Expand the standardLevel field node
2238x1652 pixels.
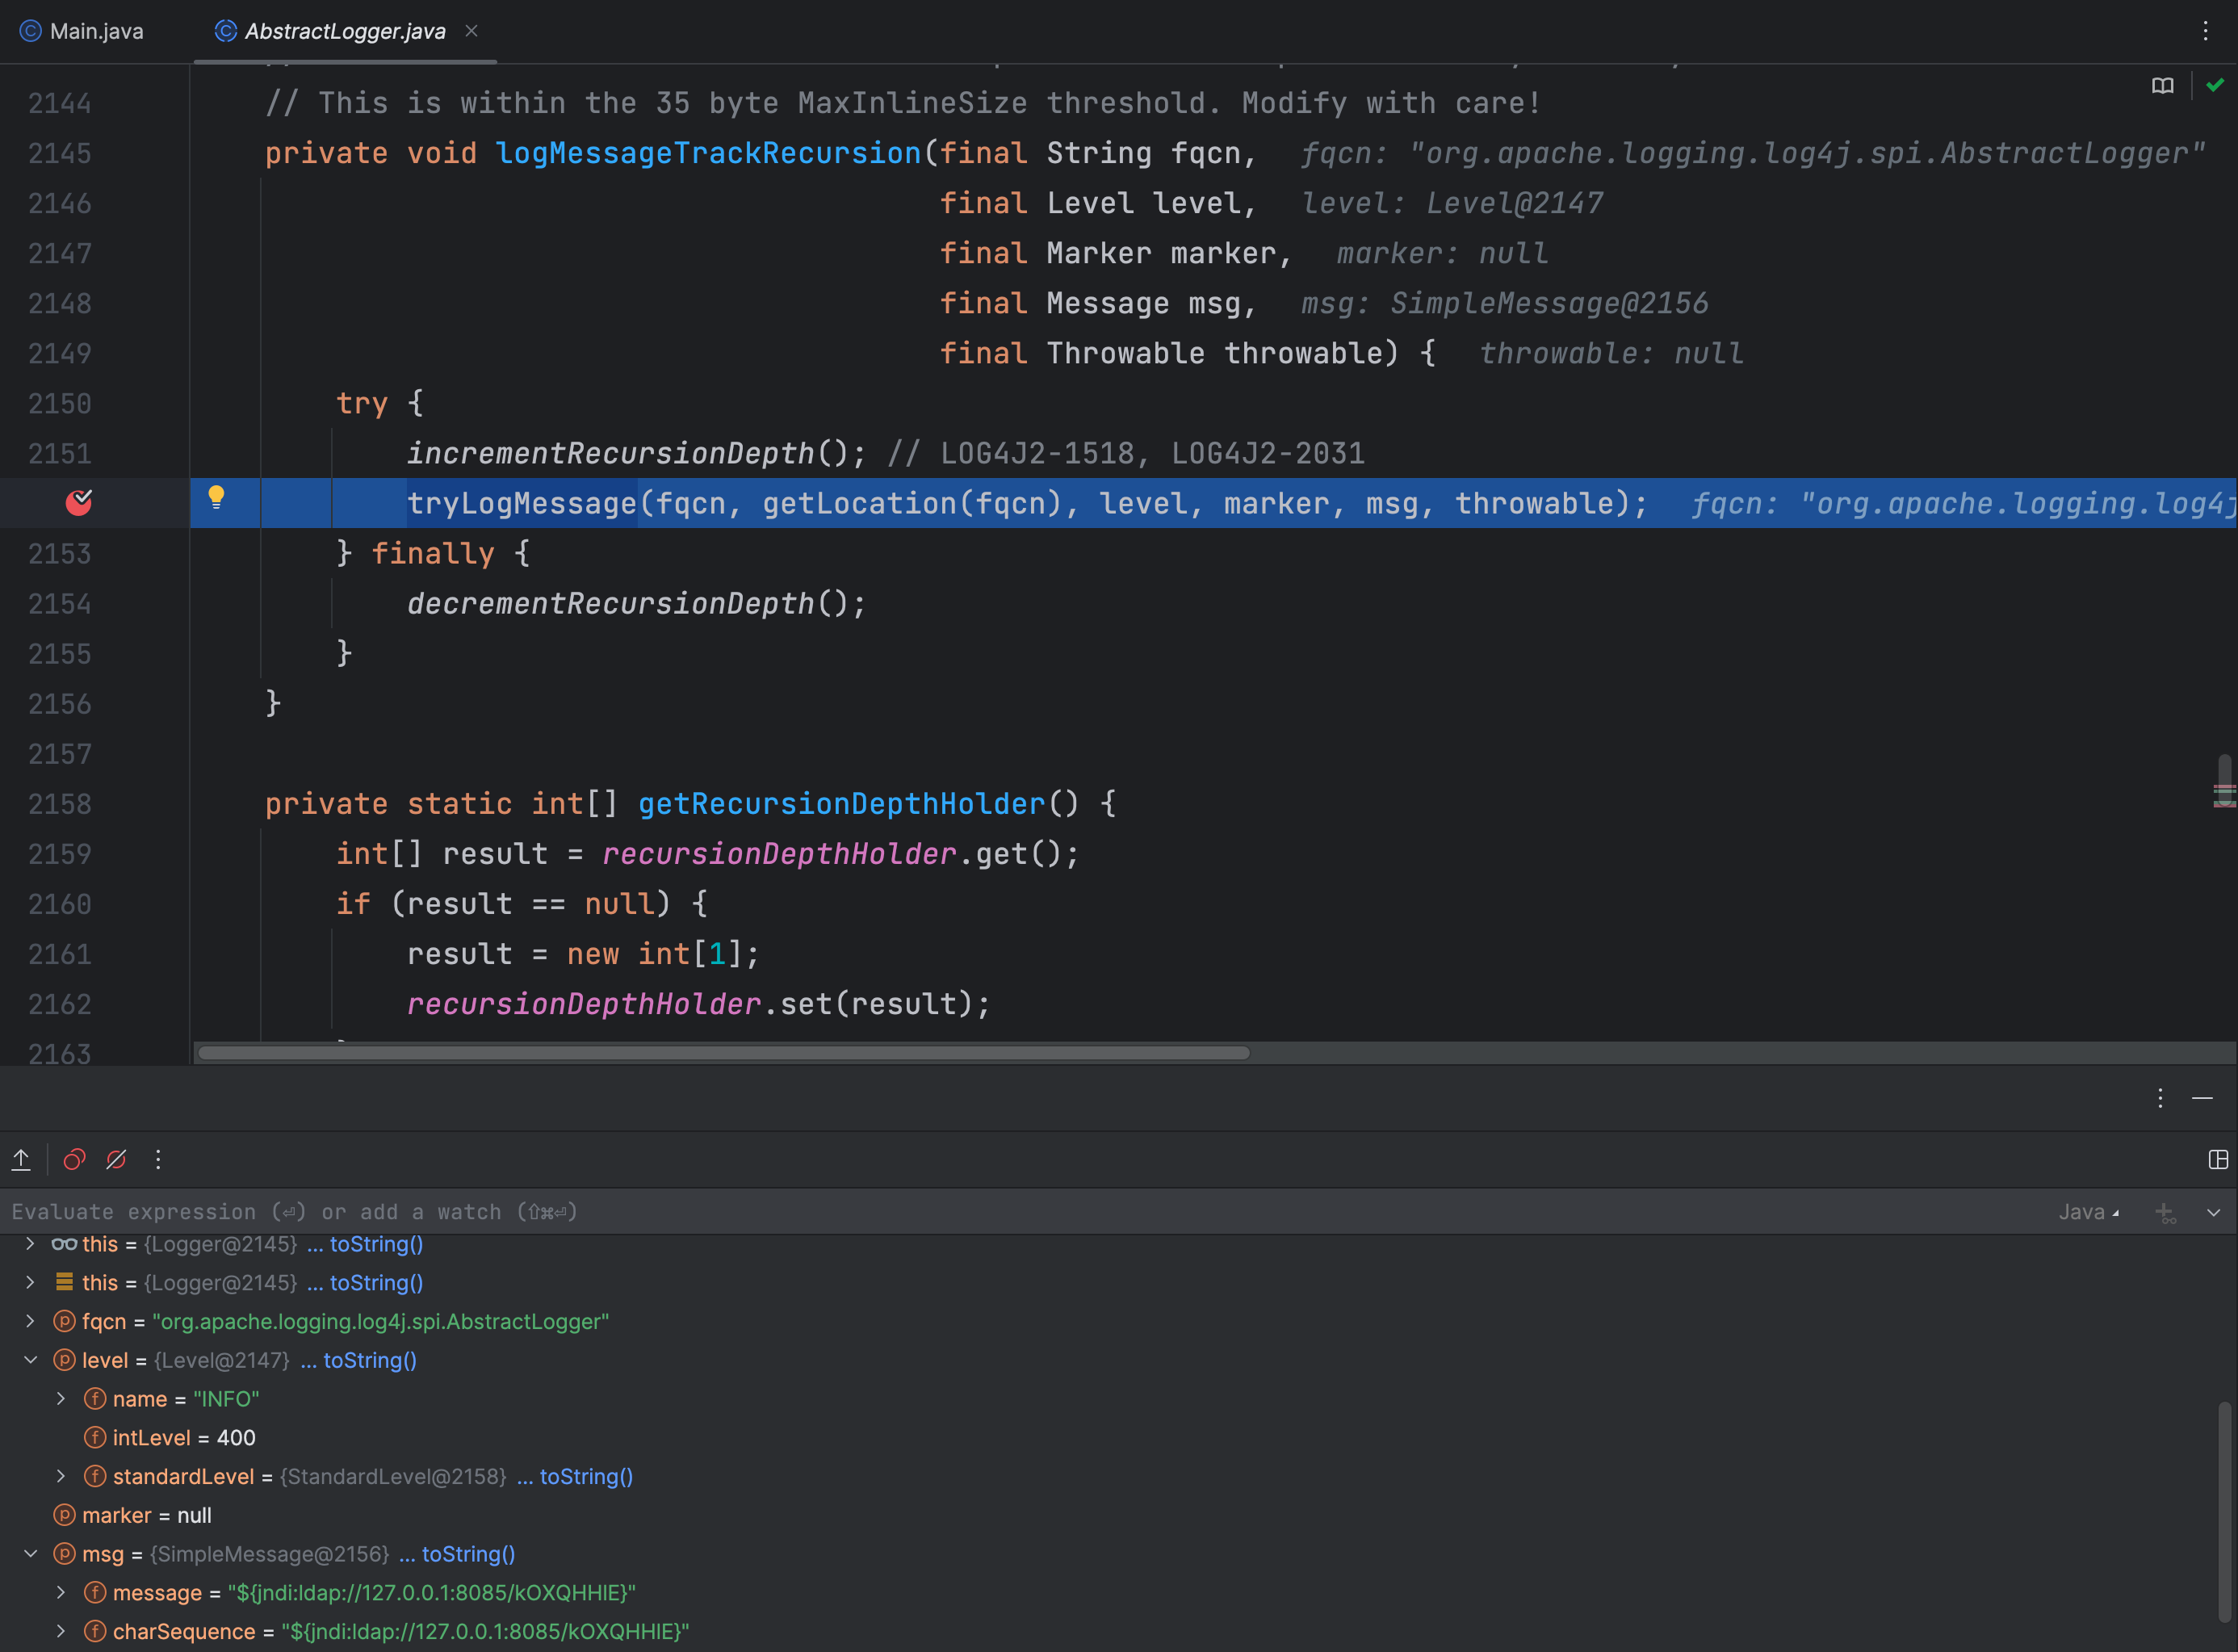pyautogui.click(x=61, y=1476)
